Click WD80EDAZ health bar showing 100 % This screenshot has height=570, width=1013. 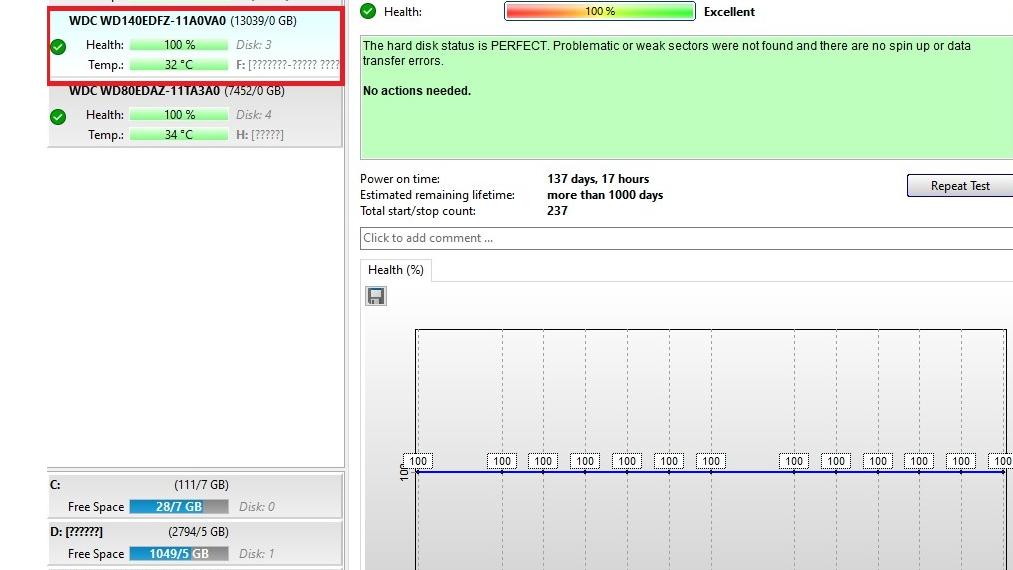click(x=179, y=114)
